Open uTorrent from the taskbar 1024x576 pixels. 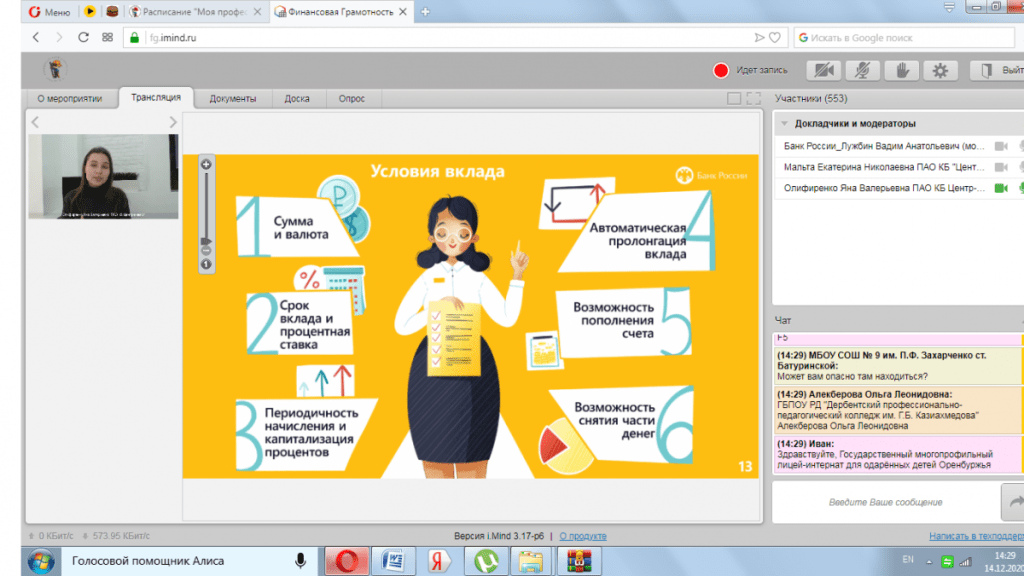tap(485, 561)
